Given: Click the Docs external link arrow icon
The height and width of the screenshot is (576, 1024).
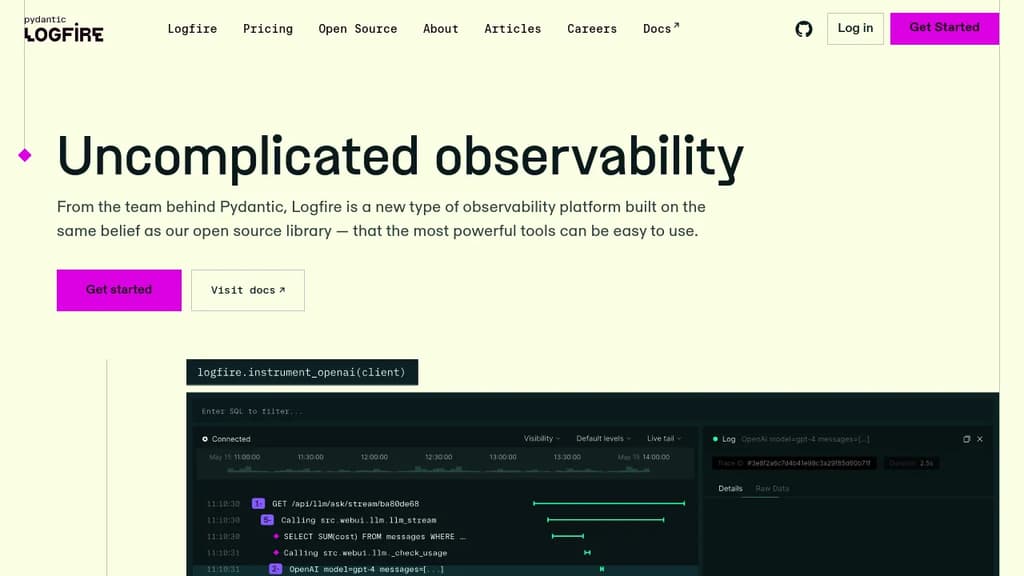Looking at the screenshot, I should point(676,23).
